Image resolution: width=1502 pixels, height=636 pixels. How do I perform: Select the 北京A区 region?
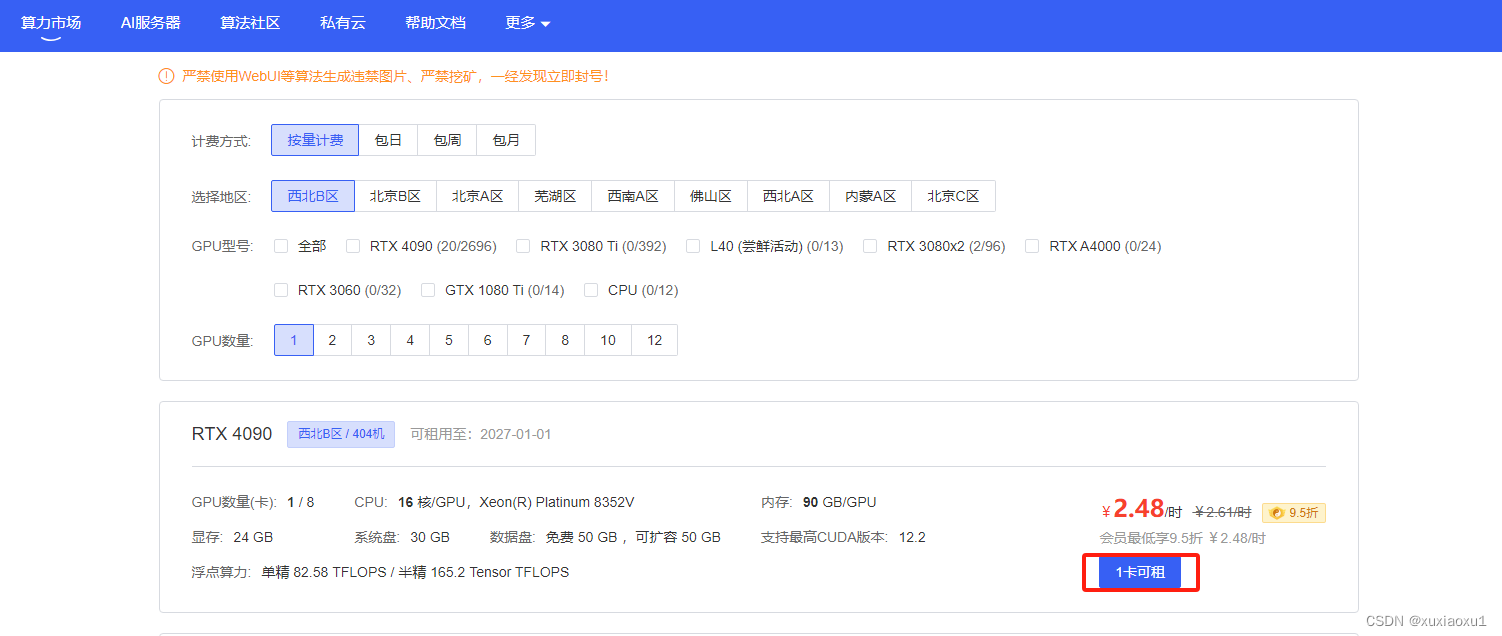477,196
